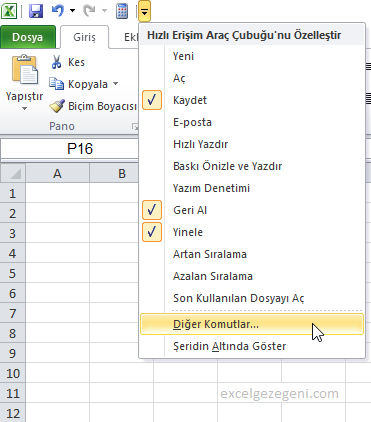371x422 pixels.
Task: Select Şeridin Altında Göster option
Action: [x=252, y=346]
